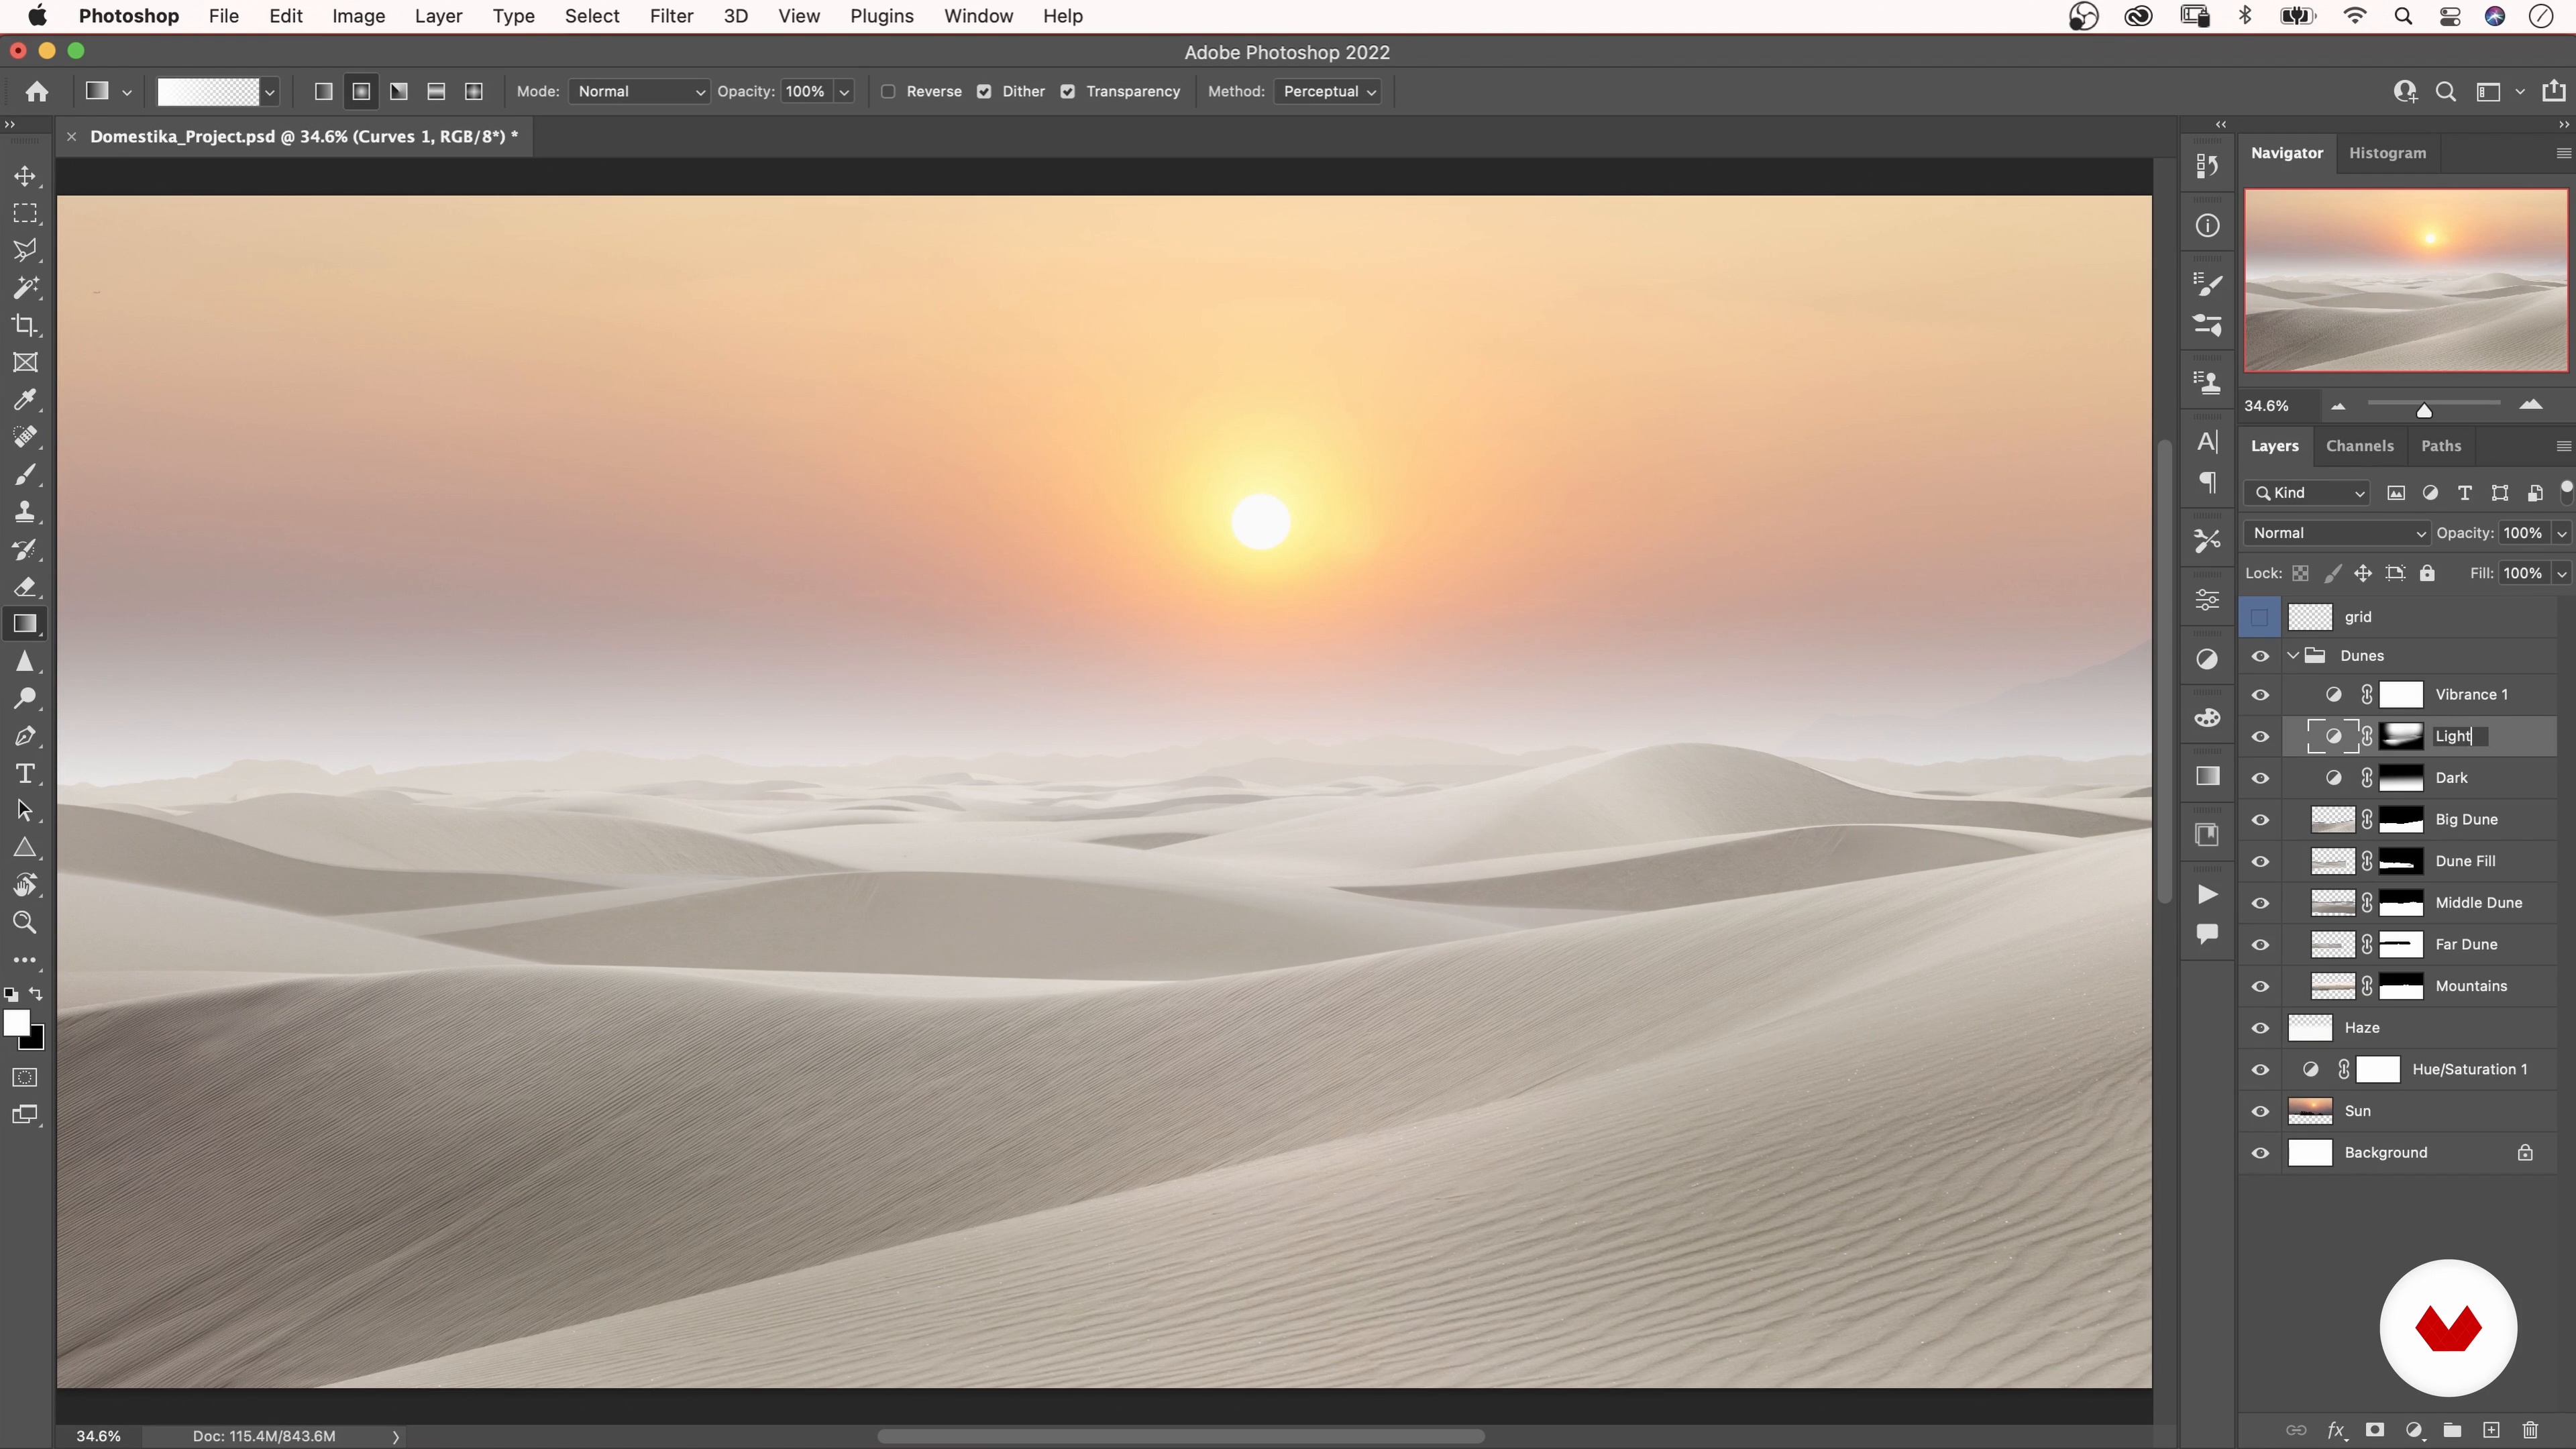
Task: Open the Method Perceptual dropdown
Action: point(1329,91)
